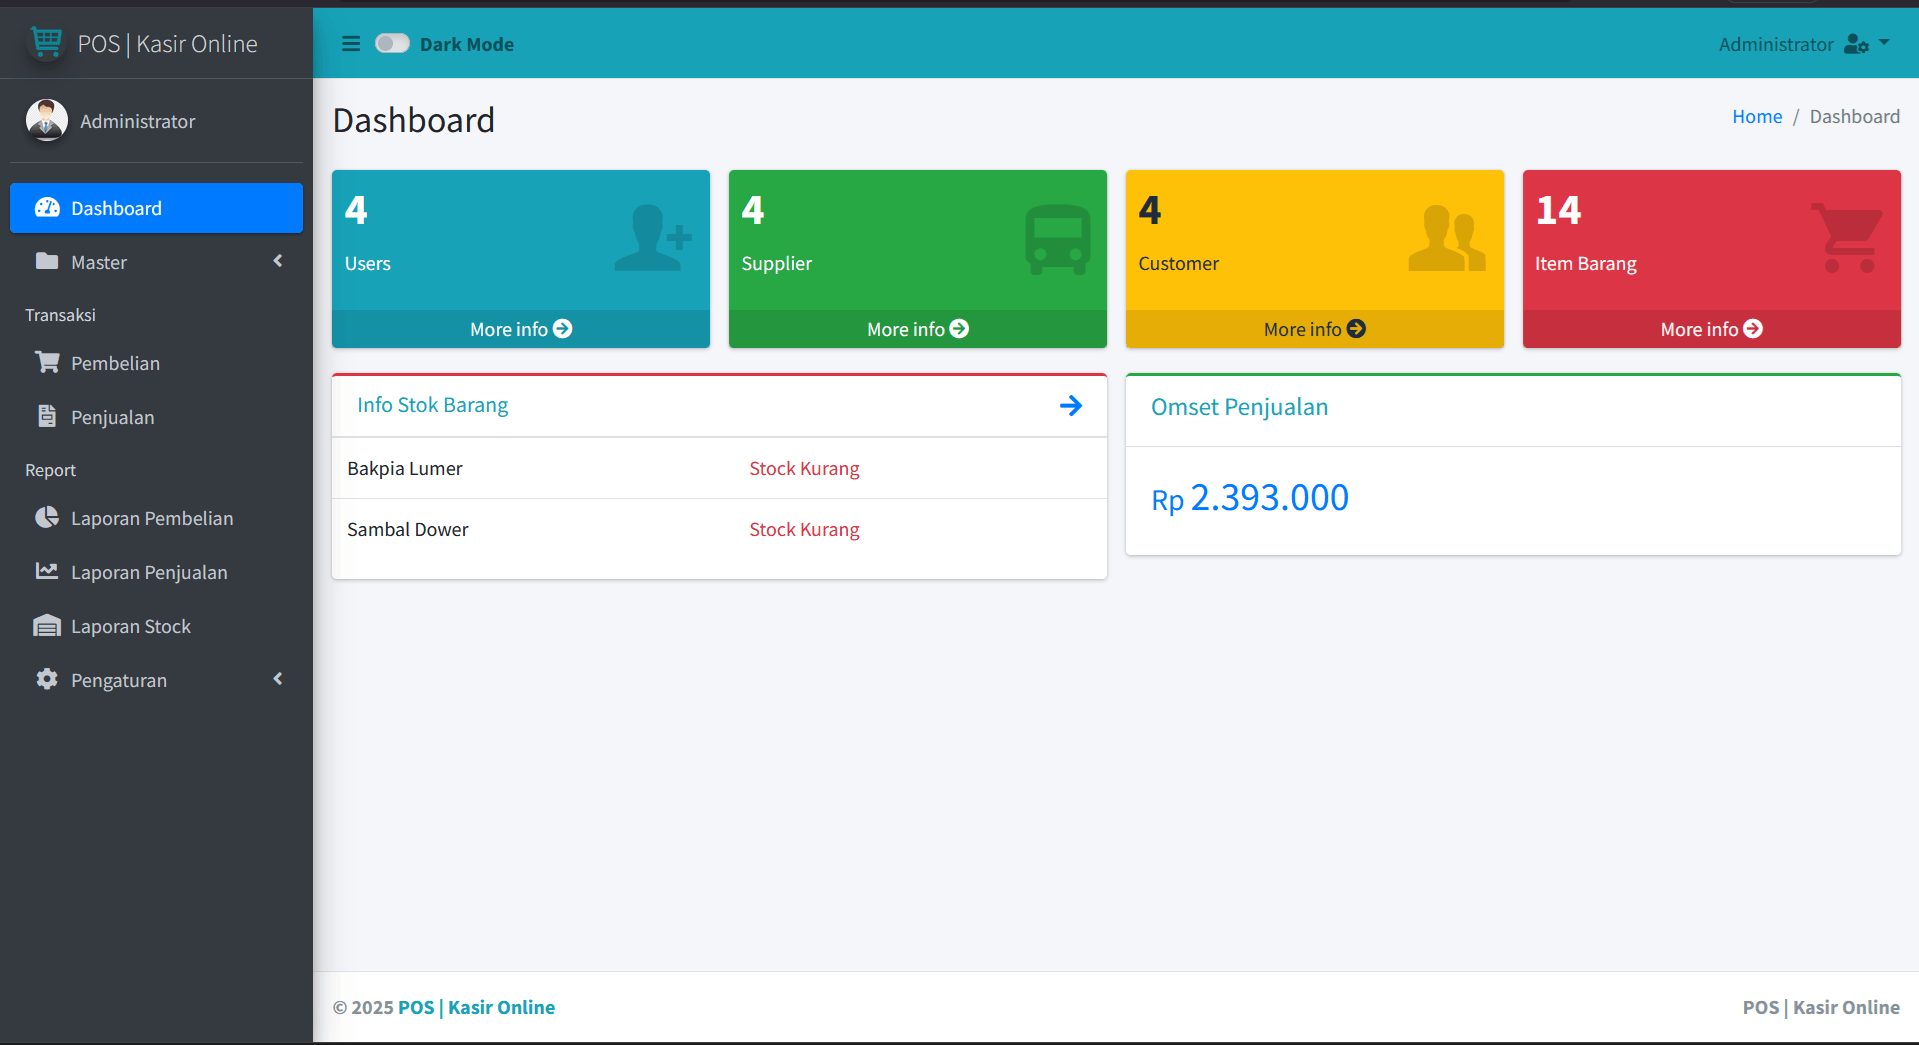Click the Info Stok Barang heading
The width and height of the screenshot is (1919, 1045).
tap(433, 405)
